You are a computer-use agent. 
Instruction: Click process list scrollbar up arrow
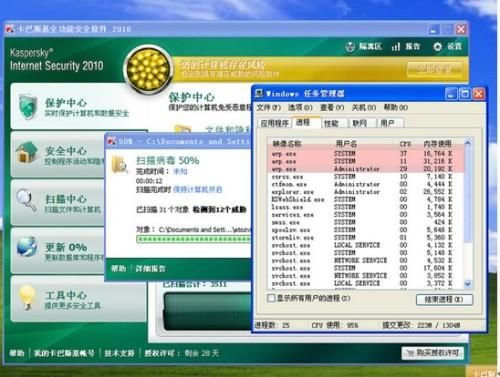468,143
